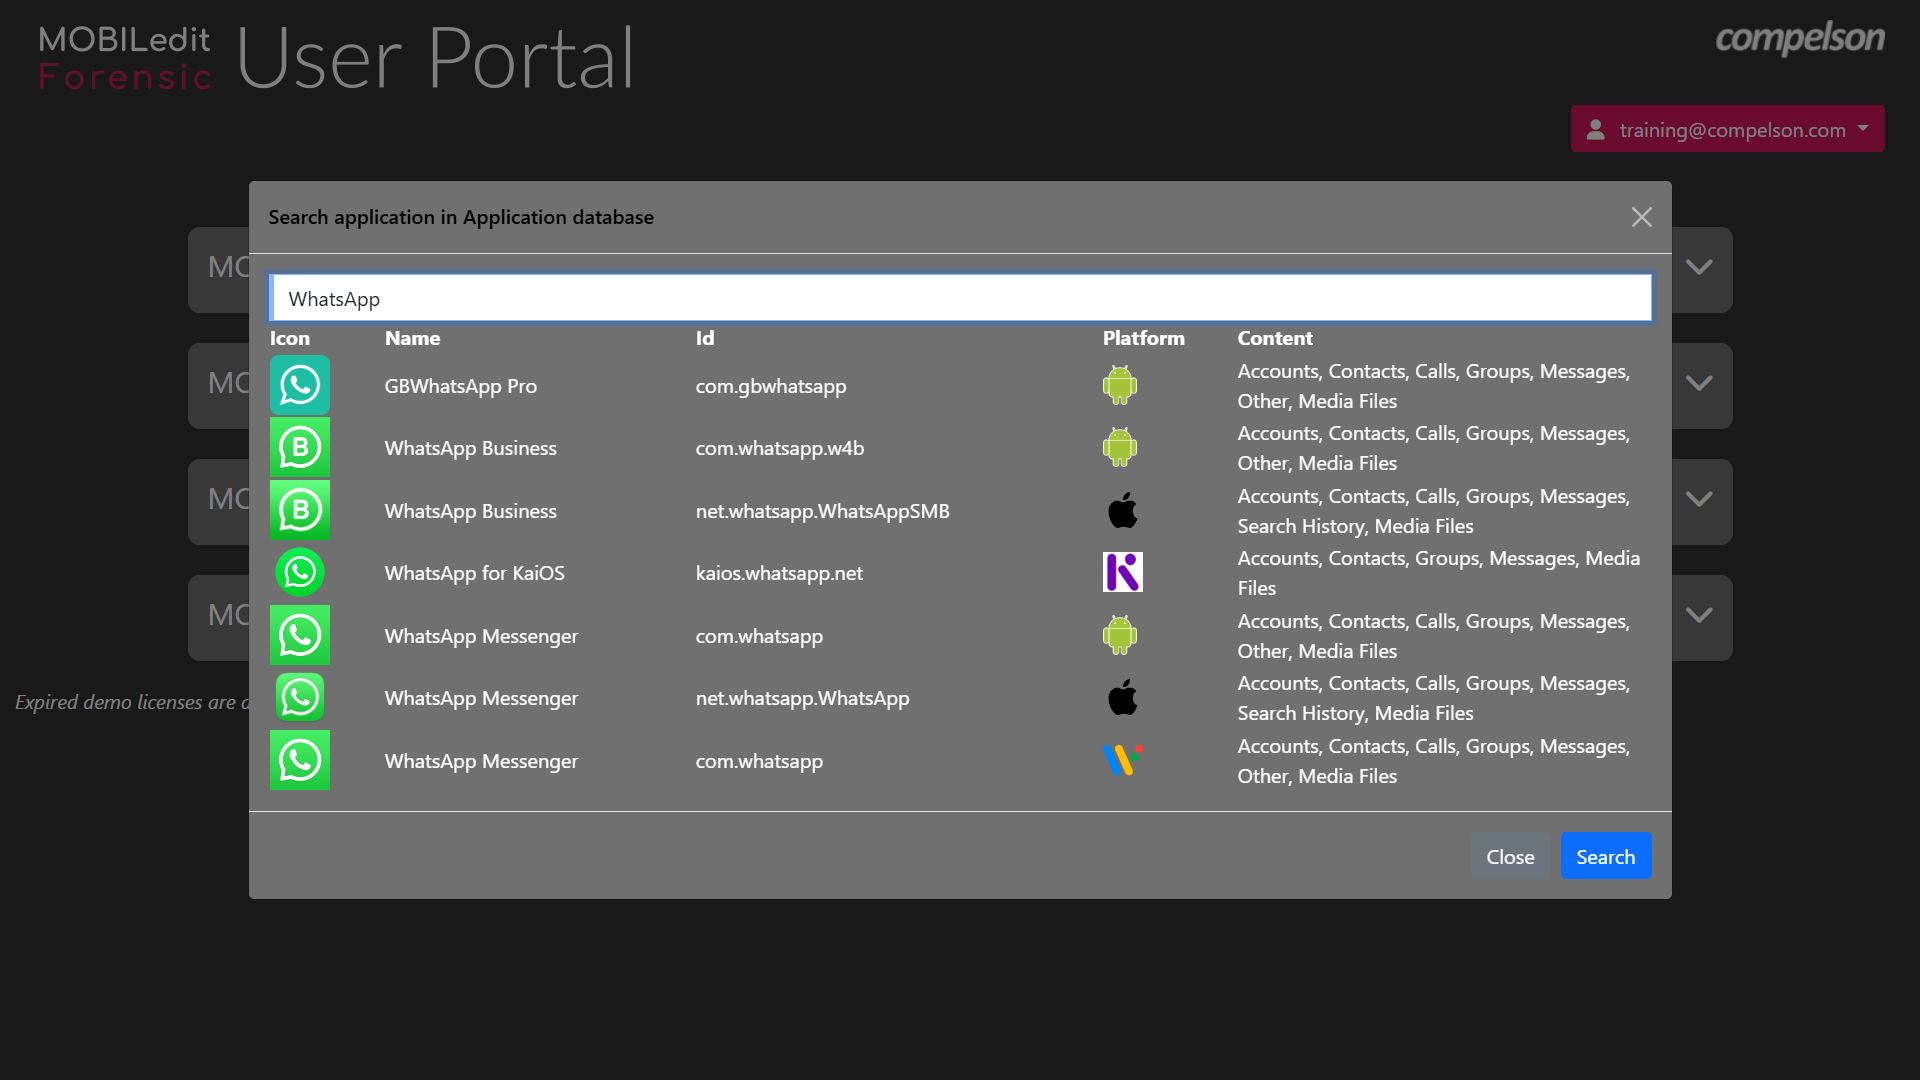Click into the WhatsApp search field

tap(960, 298)
